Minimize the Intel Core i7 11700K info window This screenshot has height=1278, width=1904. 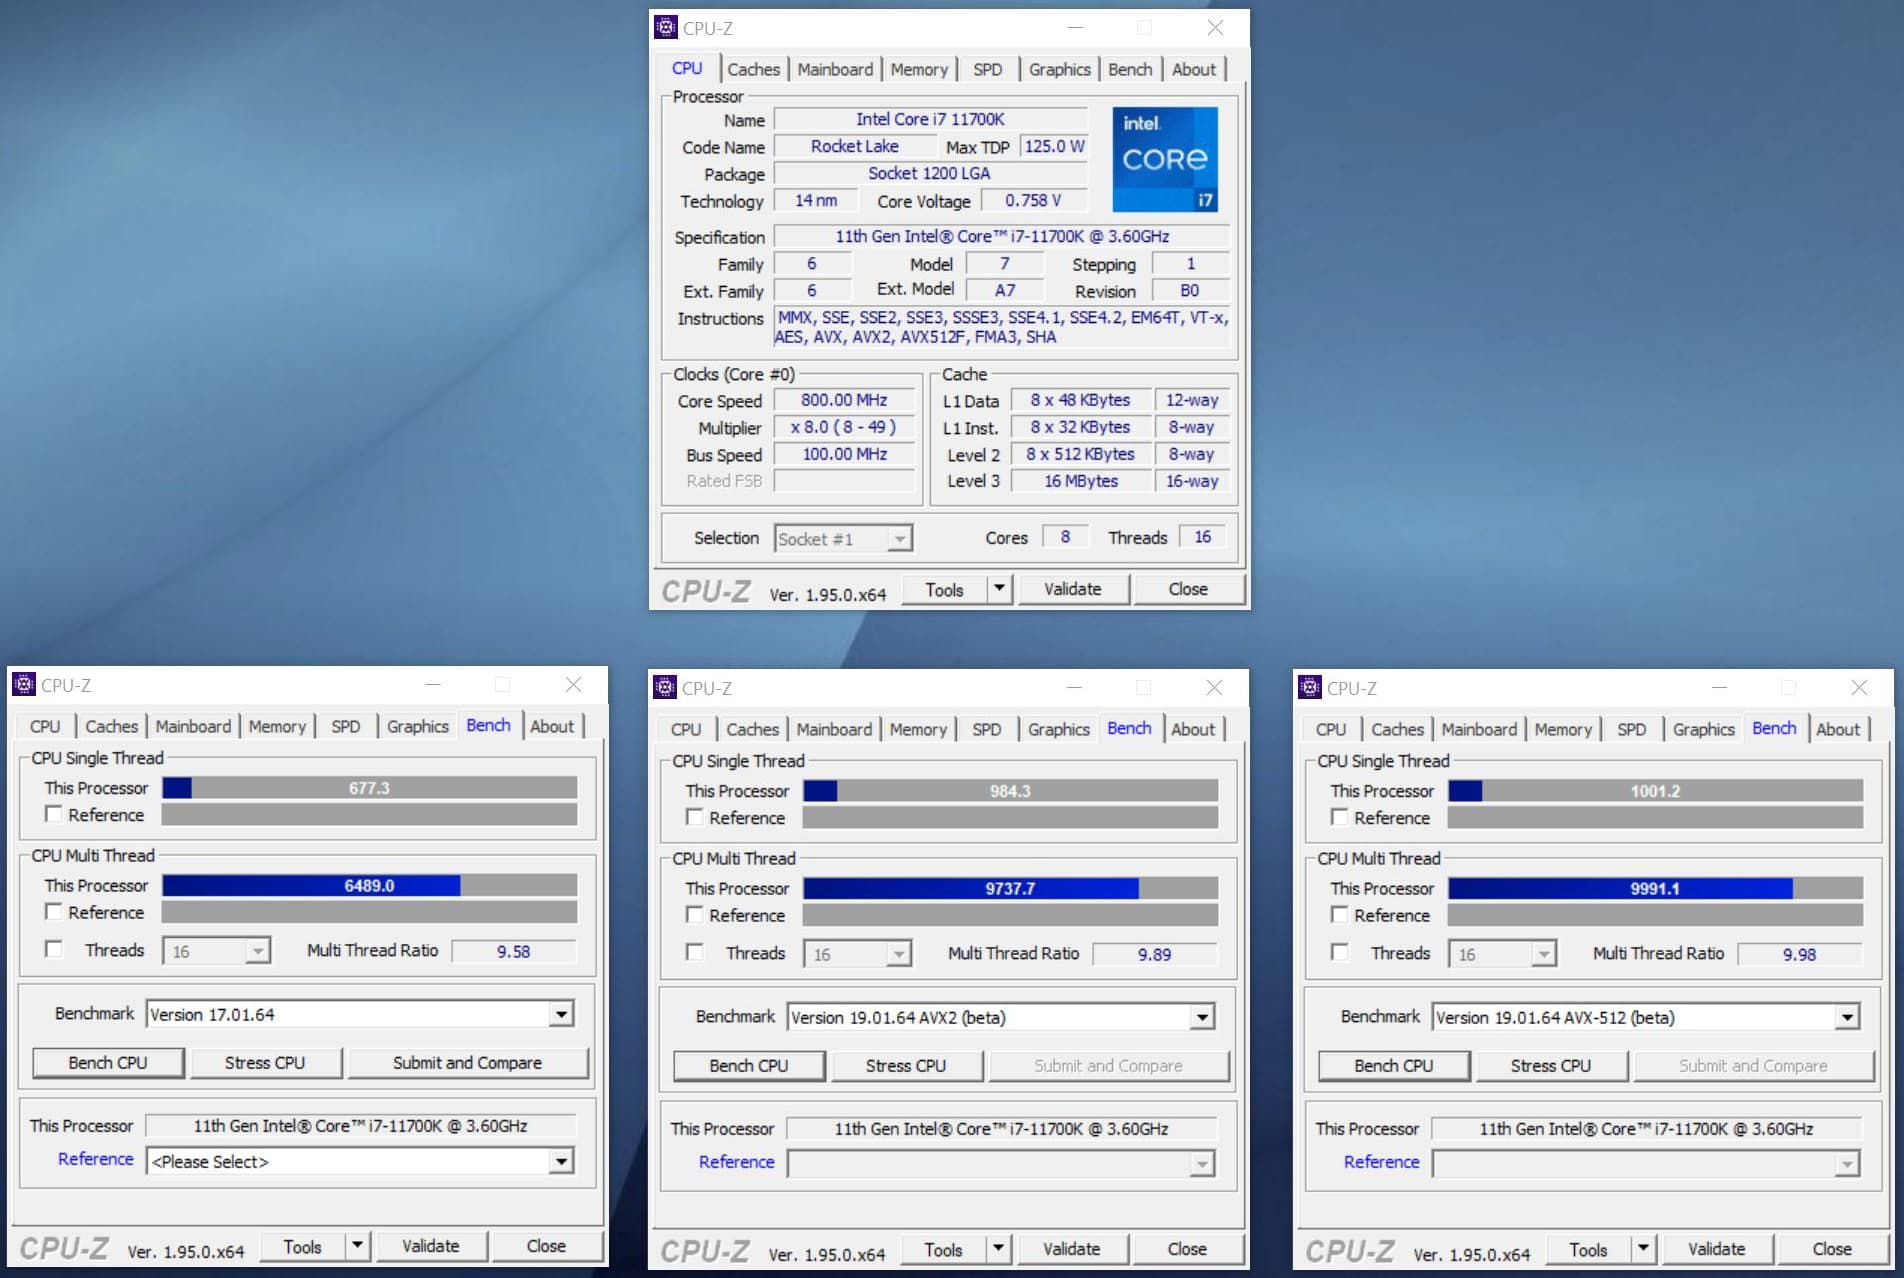pyautogui.click(x=1075, y=28)
